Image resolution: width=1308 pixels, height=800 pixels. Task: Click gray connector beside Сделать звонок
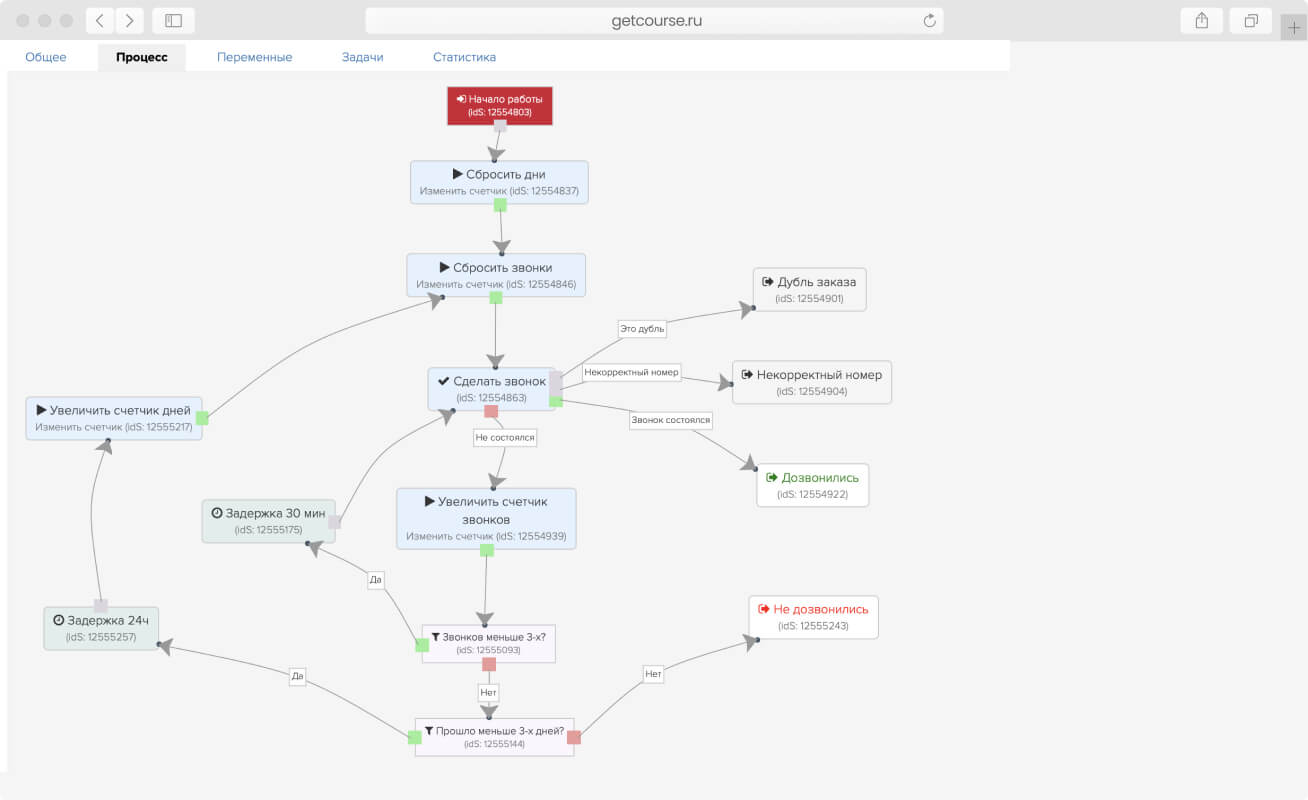(556, 383)
